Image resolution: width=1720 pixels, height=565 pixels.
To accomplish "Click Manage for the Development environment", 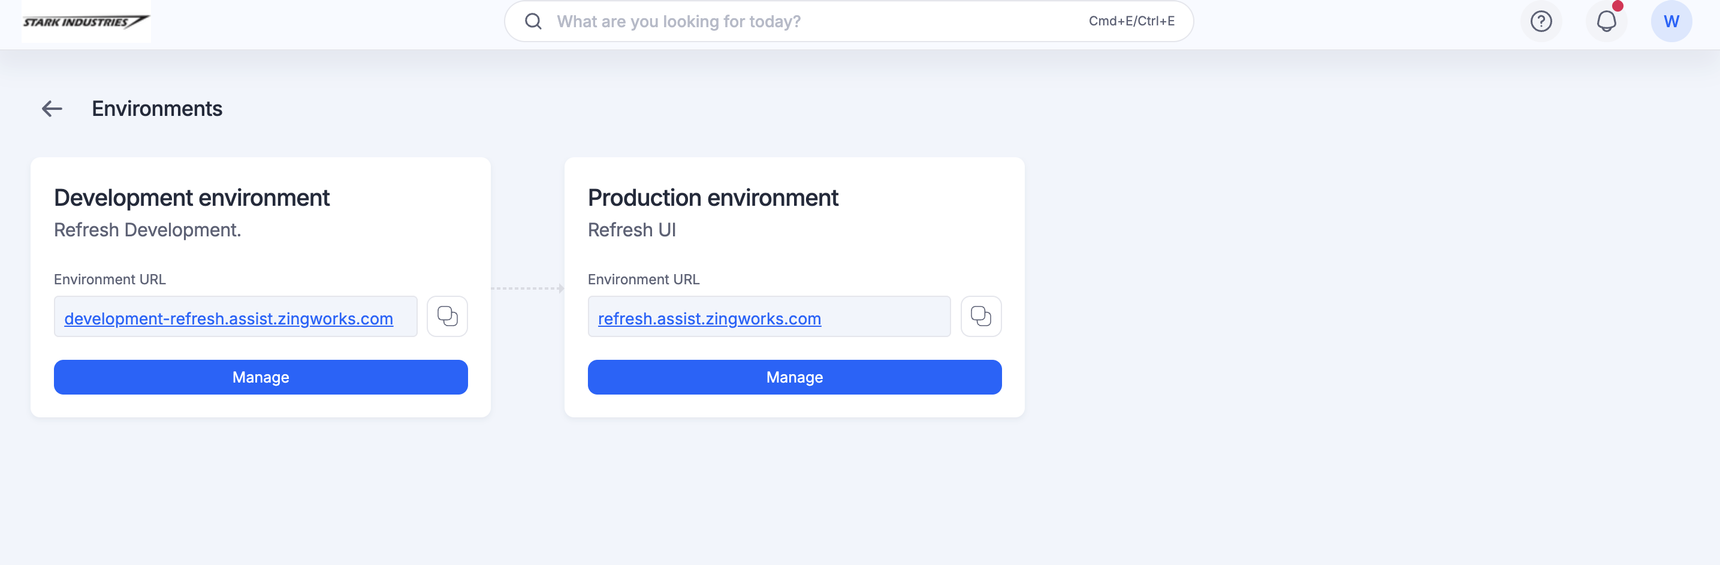I will coord(261,377).
